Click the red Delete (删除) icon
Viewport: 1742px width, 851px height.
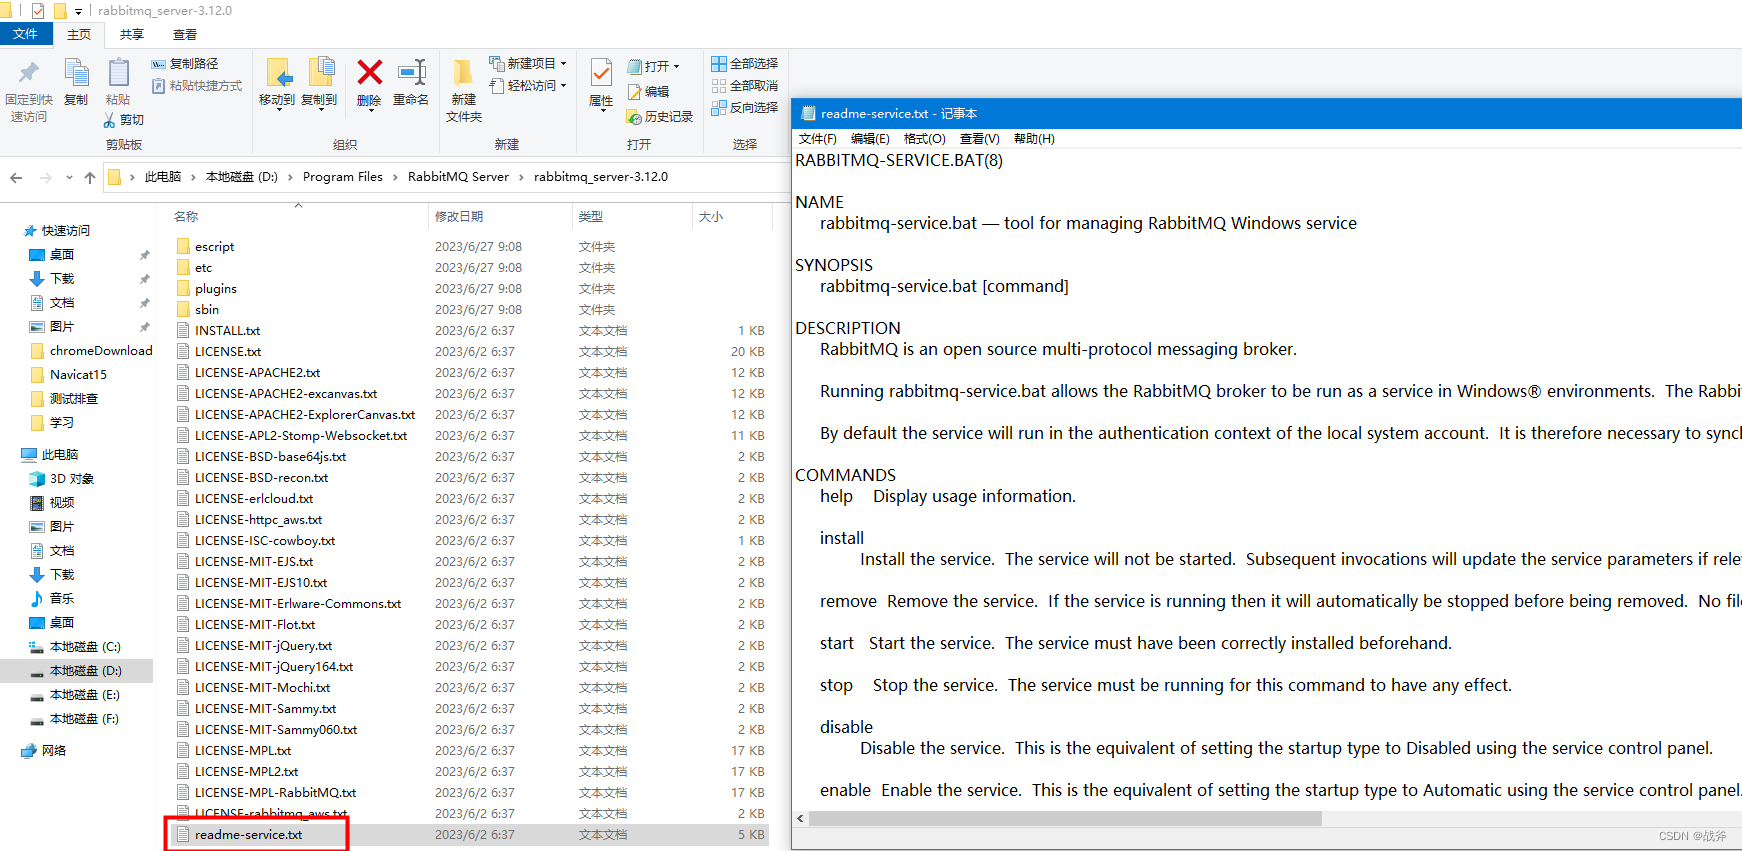[369, 72]
